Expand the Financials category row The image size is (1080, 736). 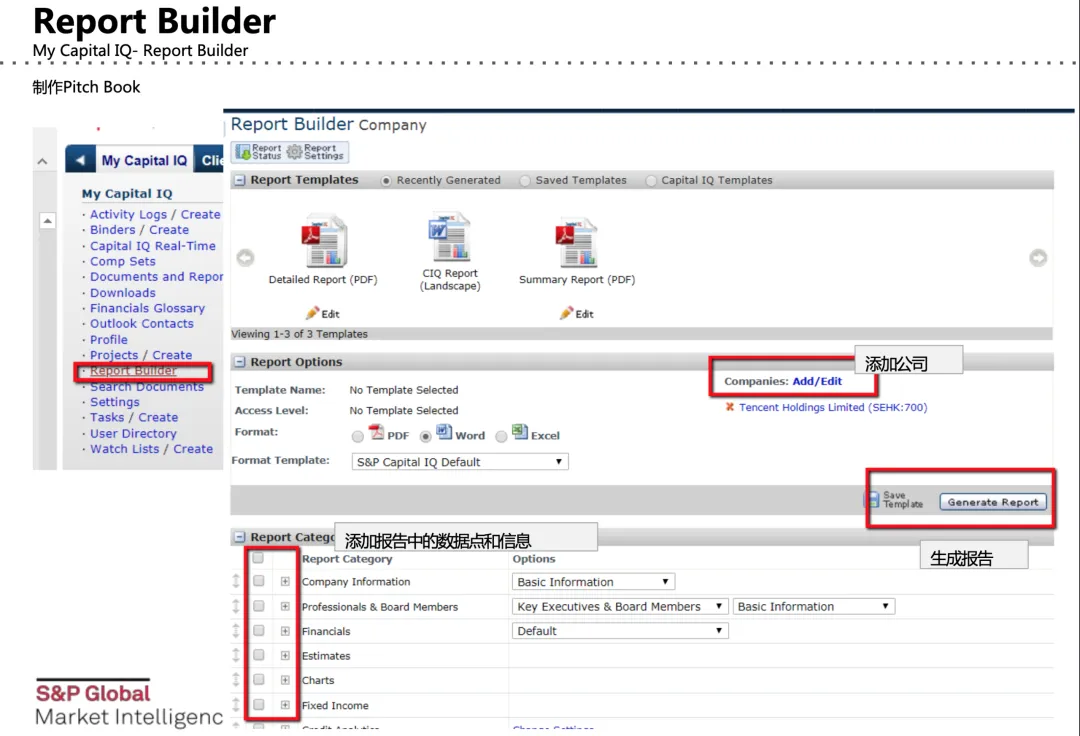[x=285, y=631]
